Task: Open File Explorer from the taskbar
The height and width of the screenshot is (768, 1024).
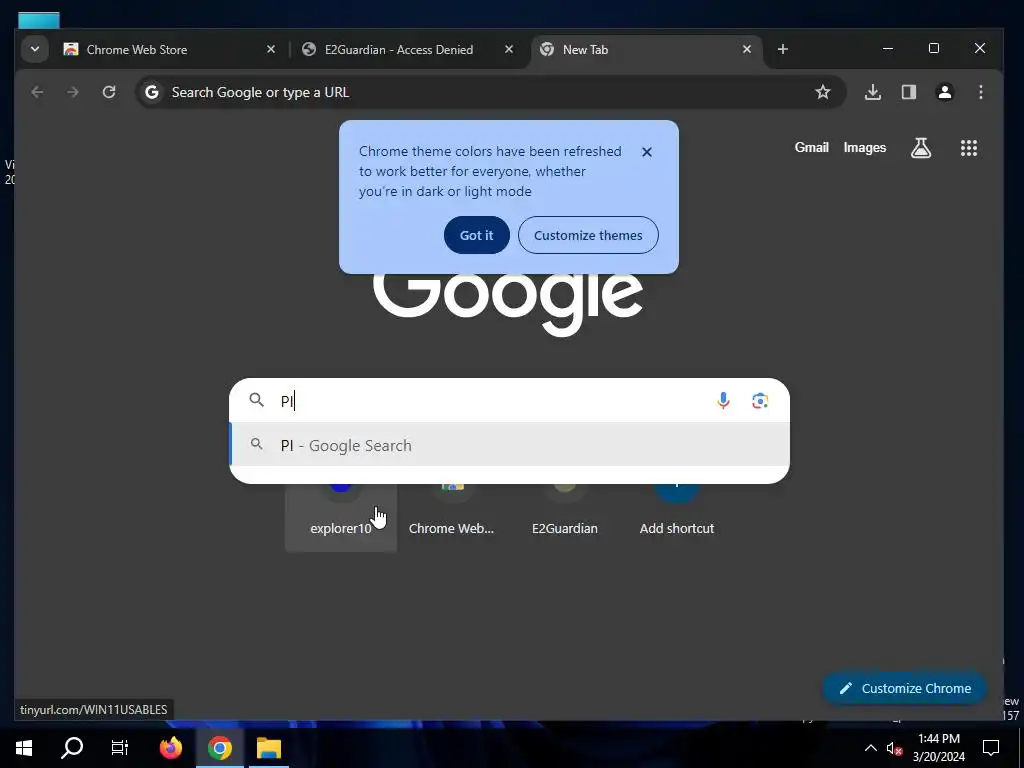Action: [x=268, y=748]
